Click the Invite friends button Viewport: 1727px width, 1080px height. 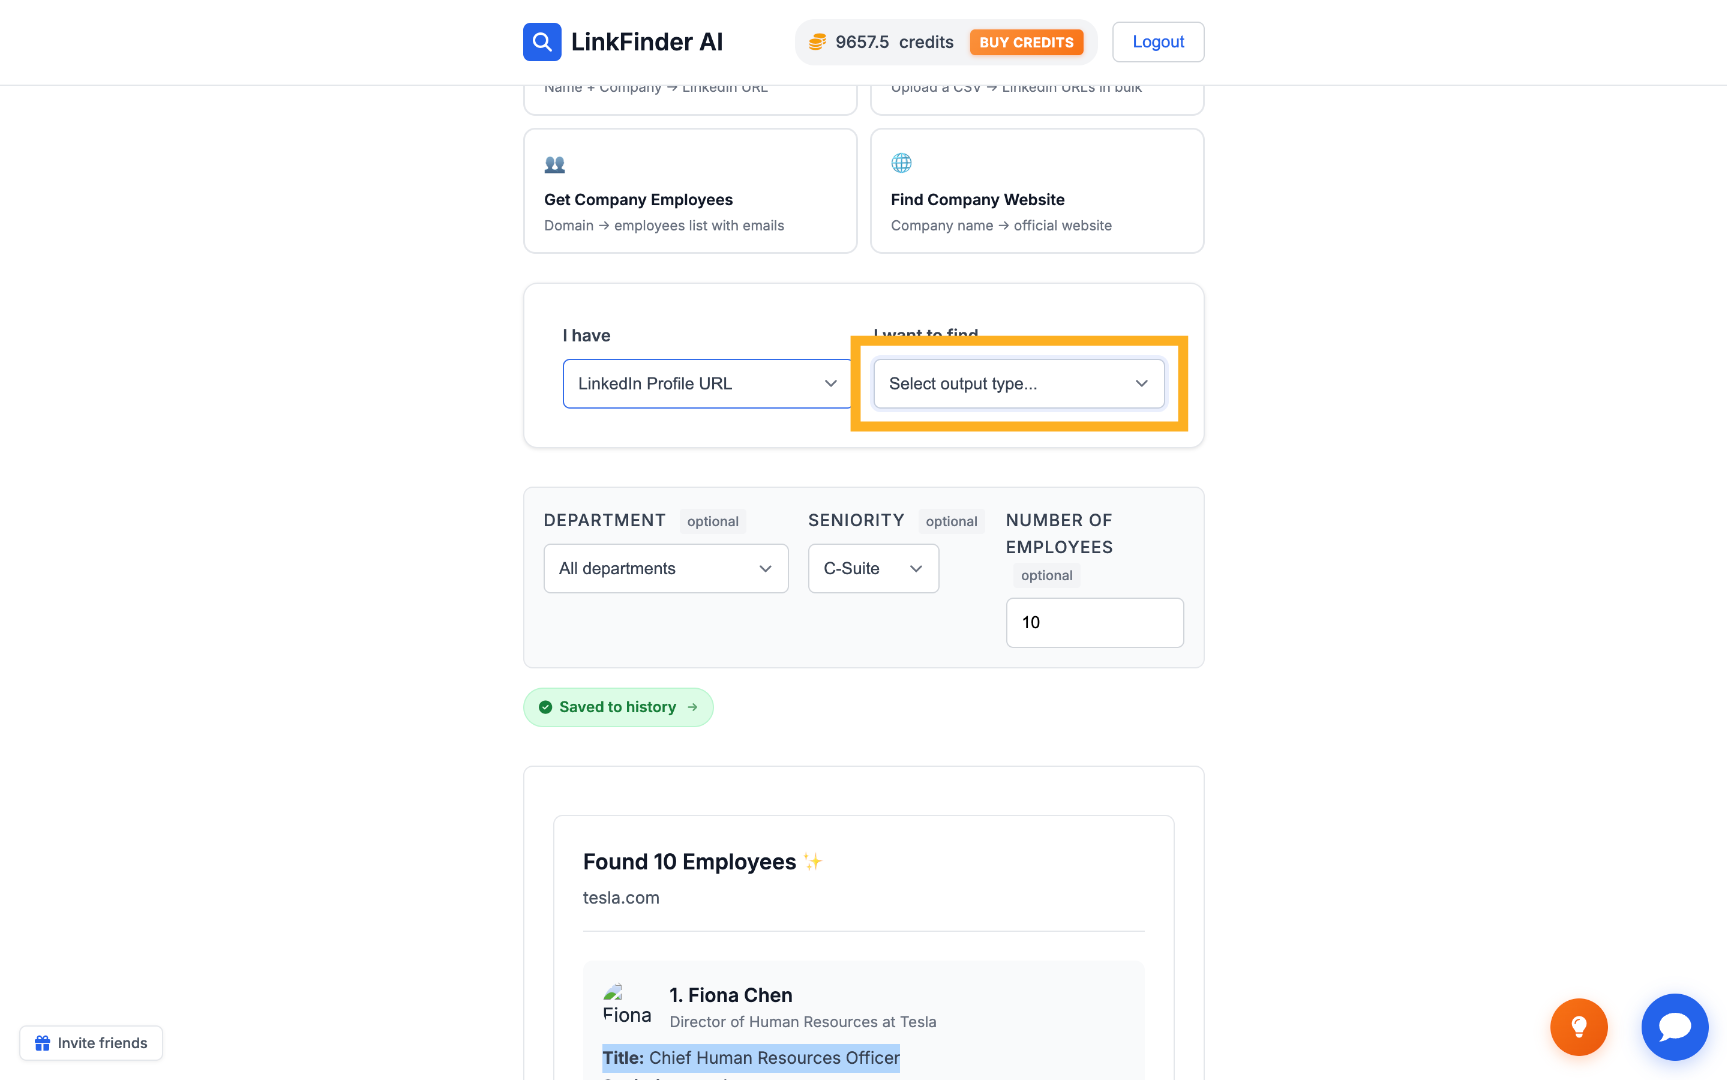point(91,1043)
